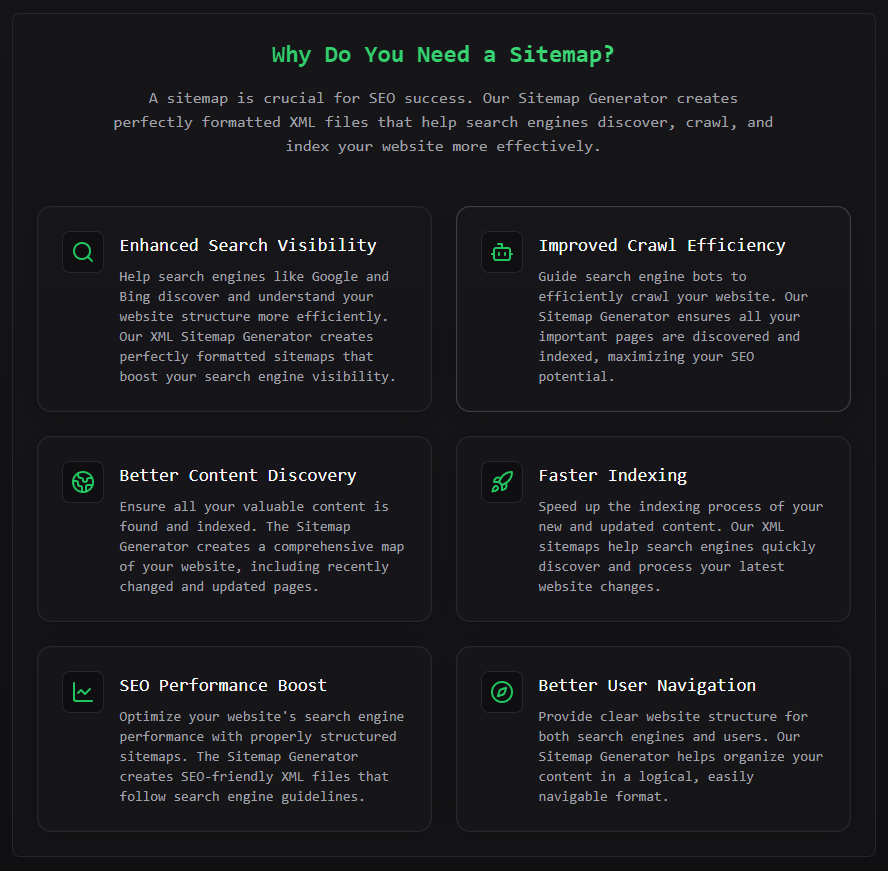Click the SEO Performance Boost title
Image resolution: width=888 pixels, height=871 pixels.
223,685
